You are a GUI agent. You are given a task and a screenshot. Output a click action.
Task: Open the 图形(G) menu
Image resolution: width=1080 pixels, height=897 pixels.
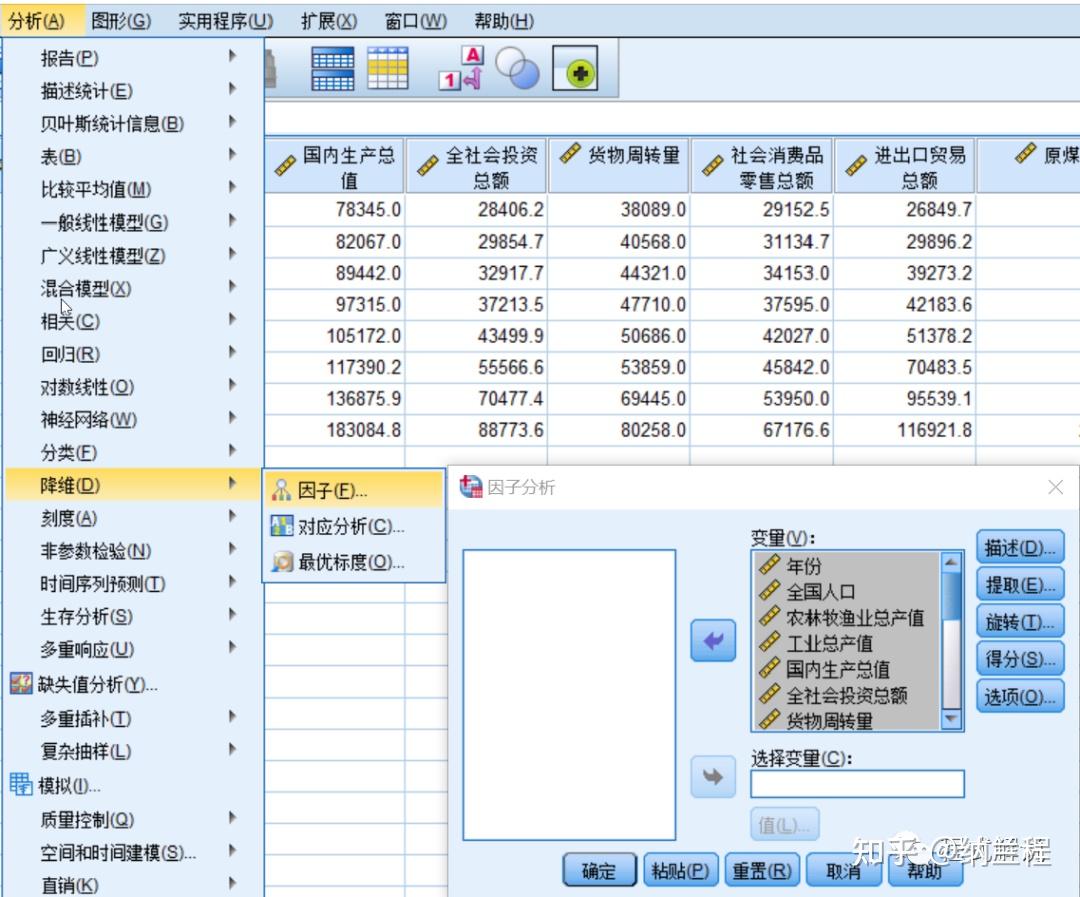coord(121,21)
